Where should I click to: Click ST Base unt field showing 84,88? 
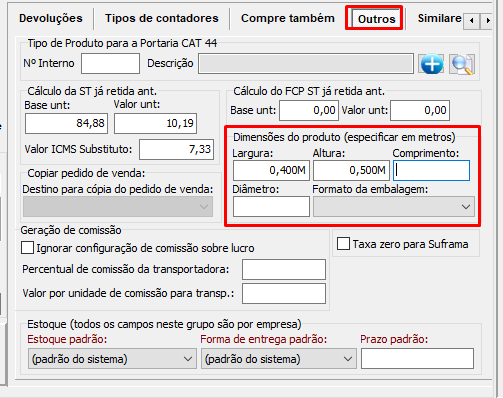point(66,123)
